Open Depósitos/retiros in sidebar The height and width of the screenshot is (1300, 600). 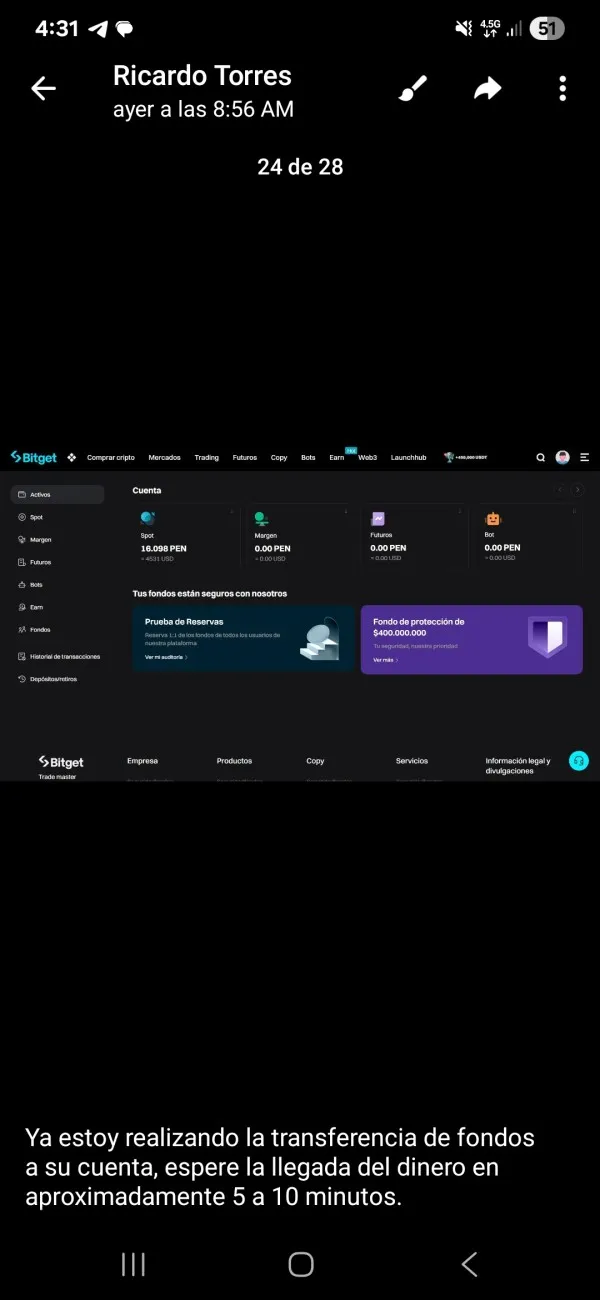click(x=48, y=679)
